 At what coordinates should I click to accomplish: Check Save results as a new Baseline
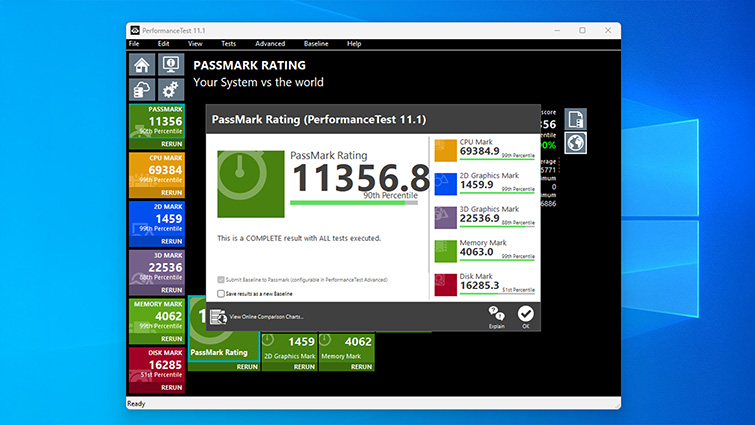coord(221,294)
